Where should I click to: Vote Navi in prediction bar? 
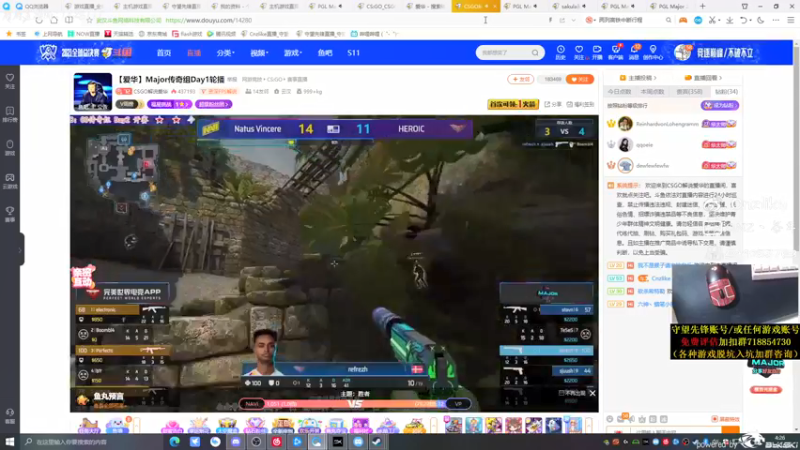click(x=252, y=404)
